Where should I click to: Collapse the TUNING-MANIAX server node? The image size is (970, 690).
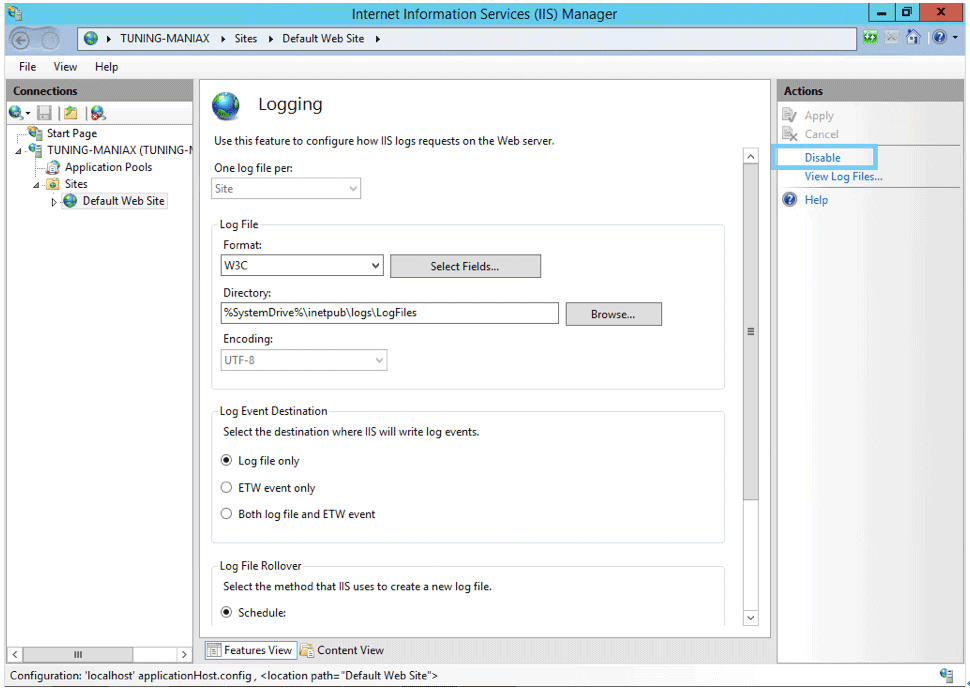[x=18, y=151]
